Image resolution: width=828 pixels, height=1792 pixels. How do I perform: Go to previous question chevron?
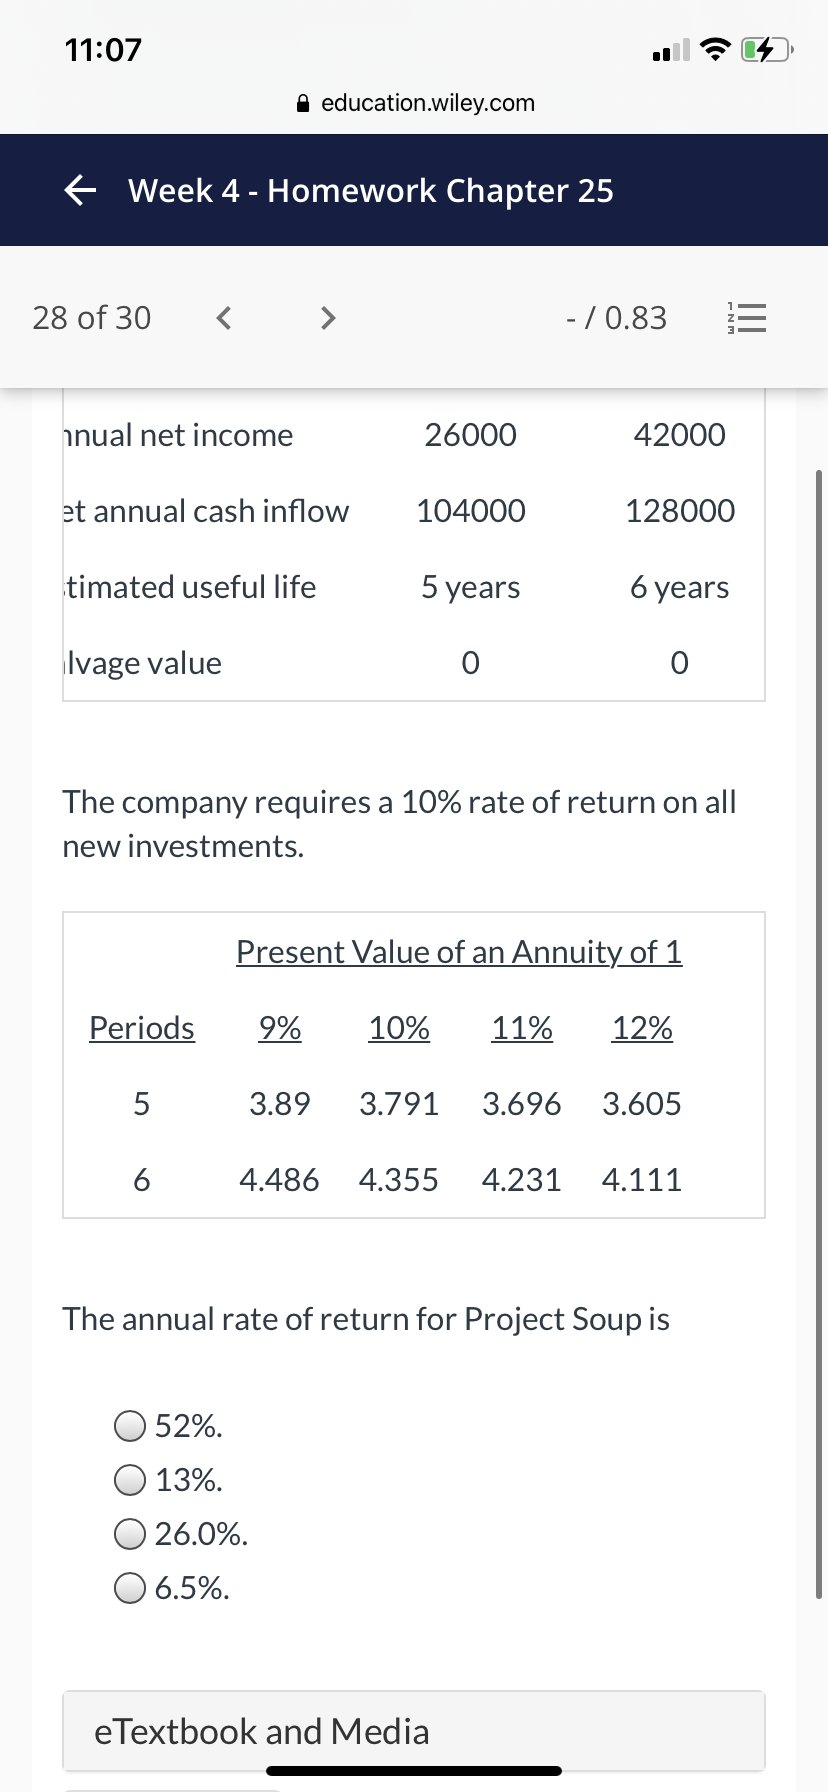[225, 318]
